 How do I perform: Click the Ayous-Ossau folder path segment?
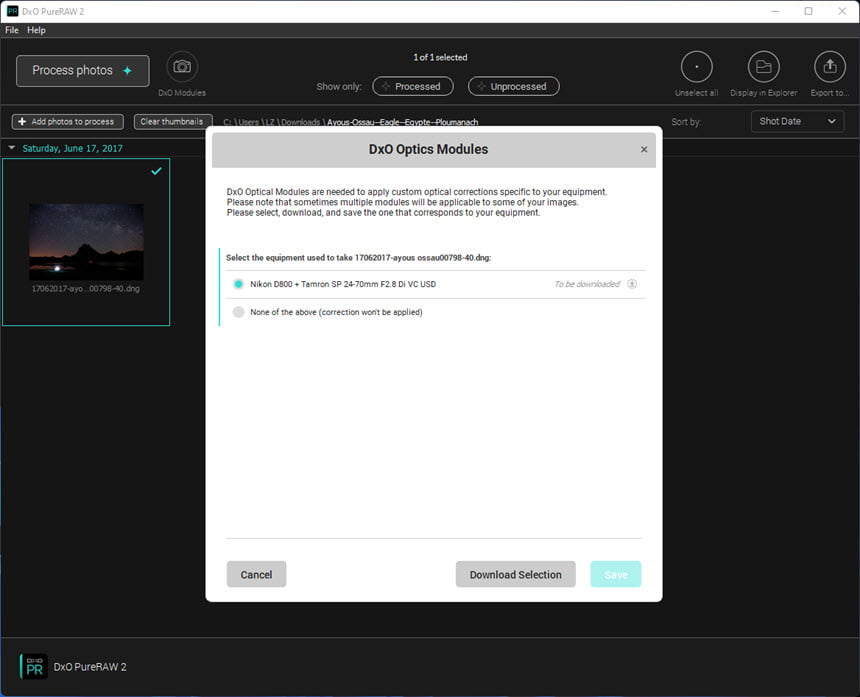coord(403,122)
